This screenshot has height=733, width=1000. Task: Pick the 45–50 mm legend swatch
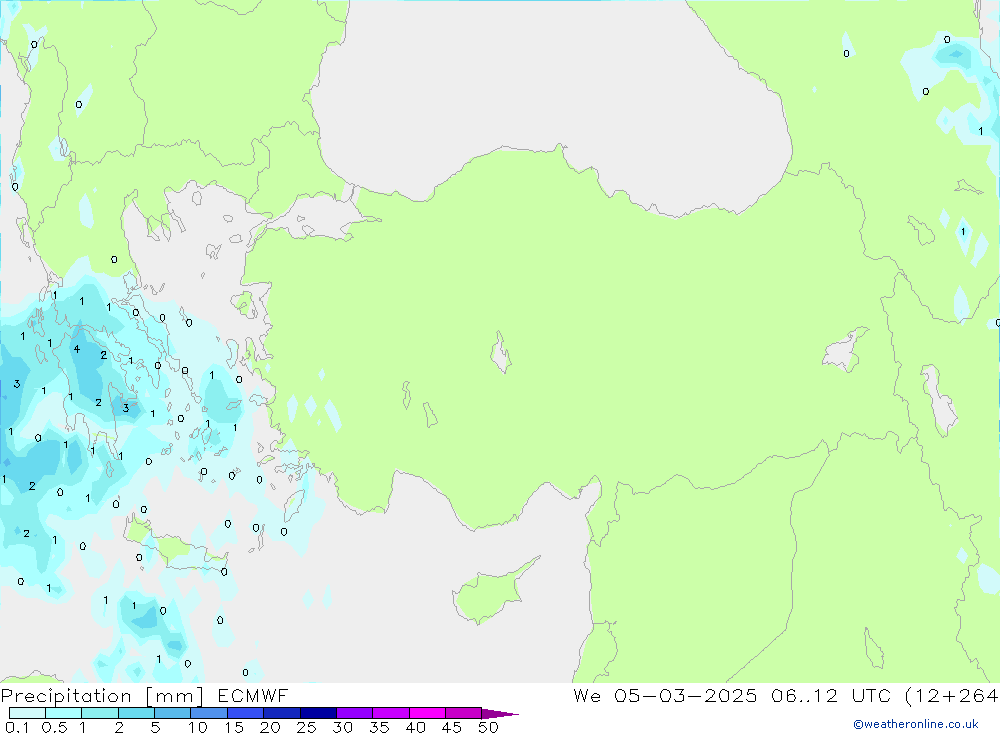click(463, 713)
